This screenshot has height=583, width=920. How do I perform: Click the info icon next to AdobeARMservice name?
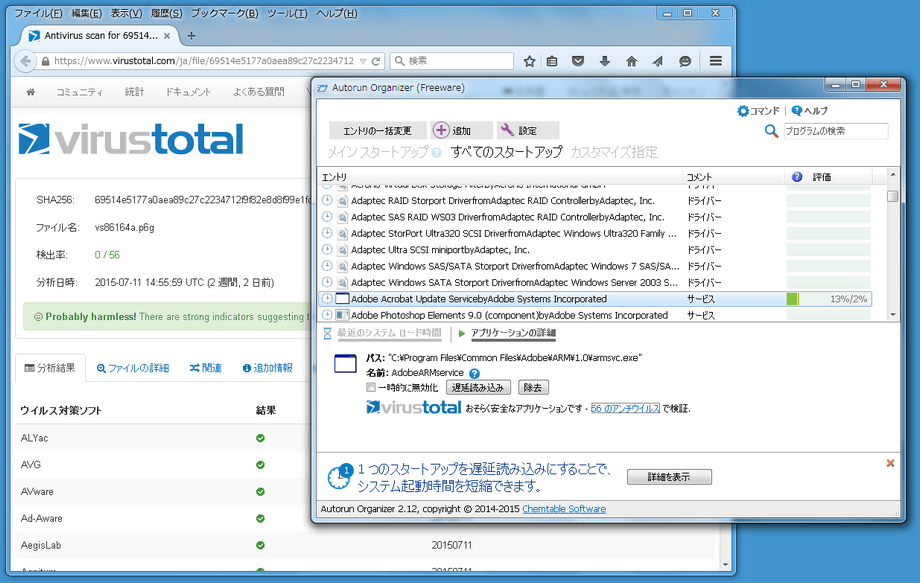(x=475, y=373)
